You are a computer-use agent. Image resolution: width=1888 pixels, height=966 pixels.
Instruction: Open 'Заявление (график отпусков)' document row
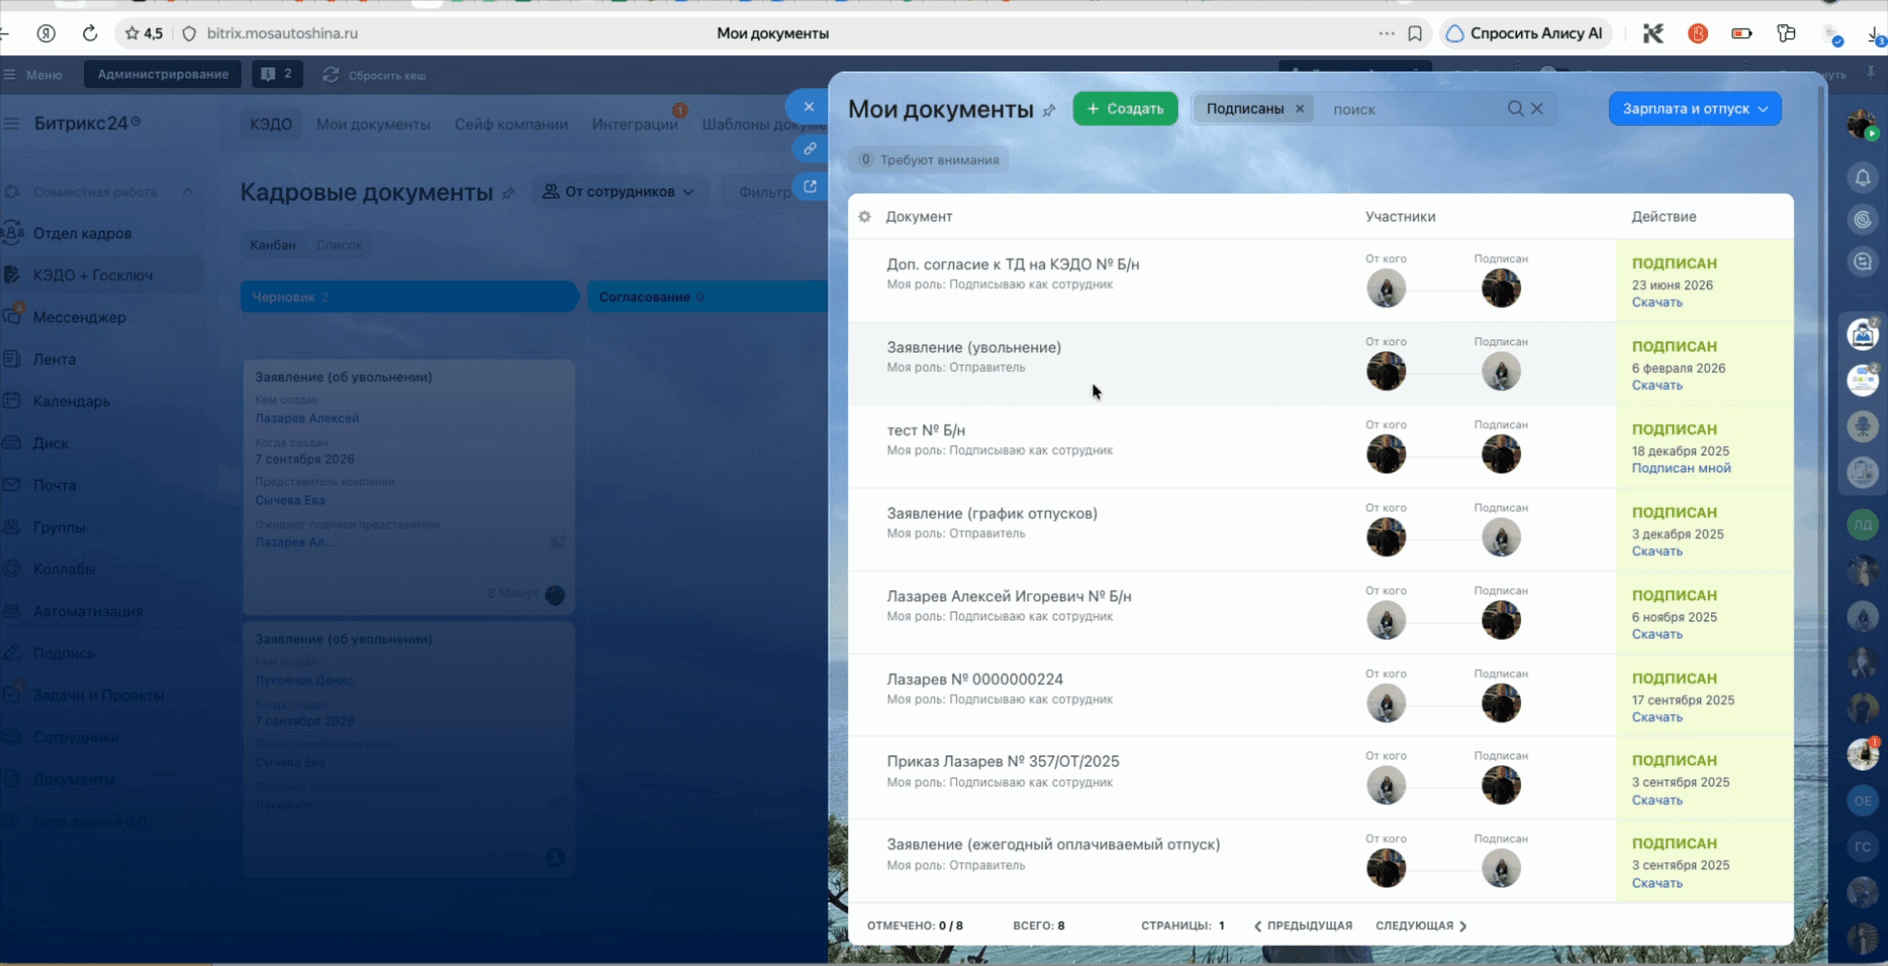(x=1320, y=530)
